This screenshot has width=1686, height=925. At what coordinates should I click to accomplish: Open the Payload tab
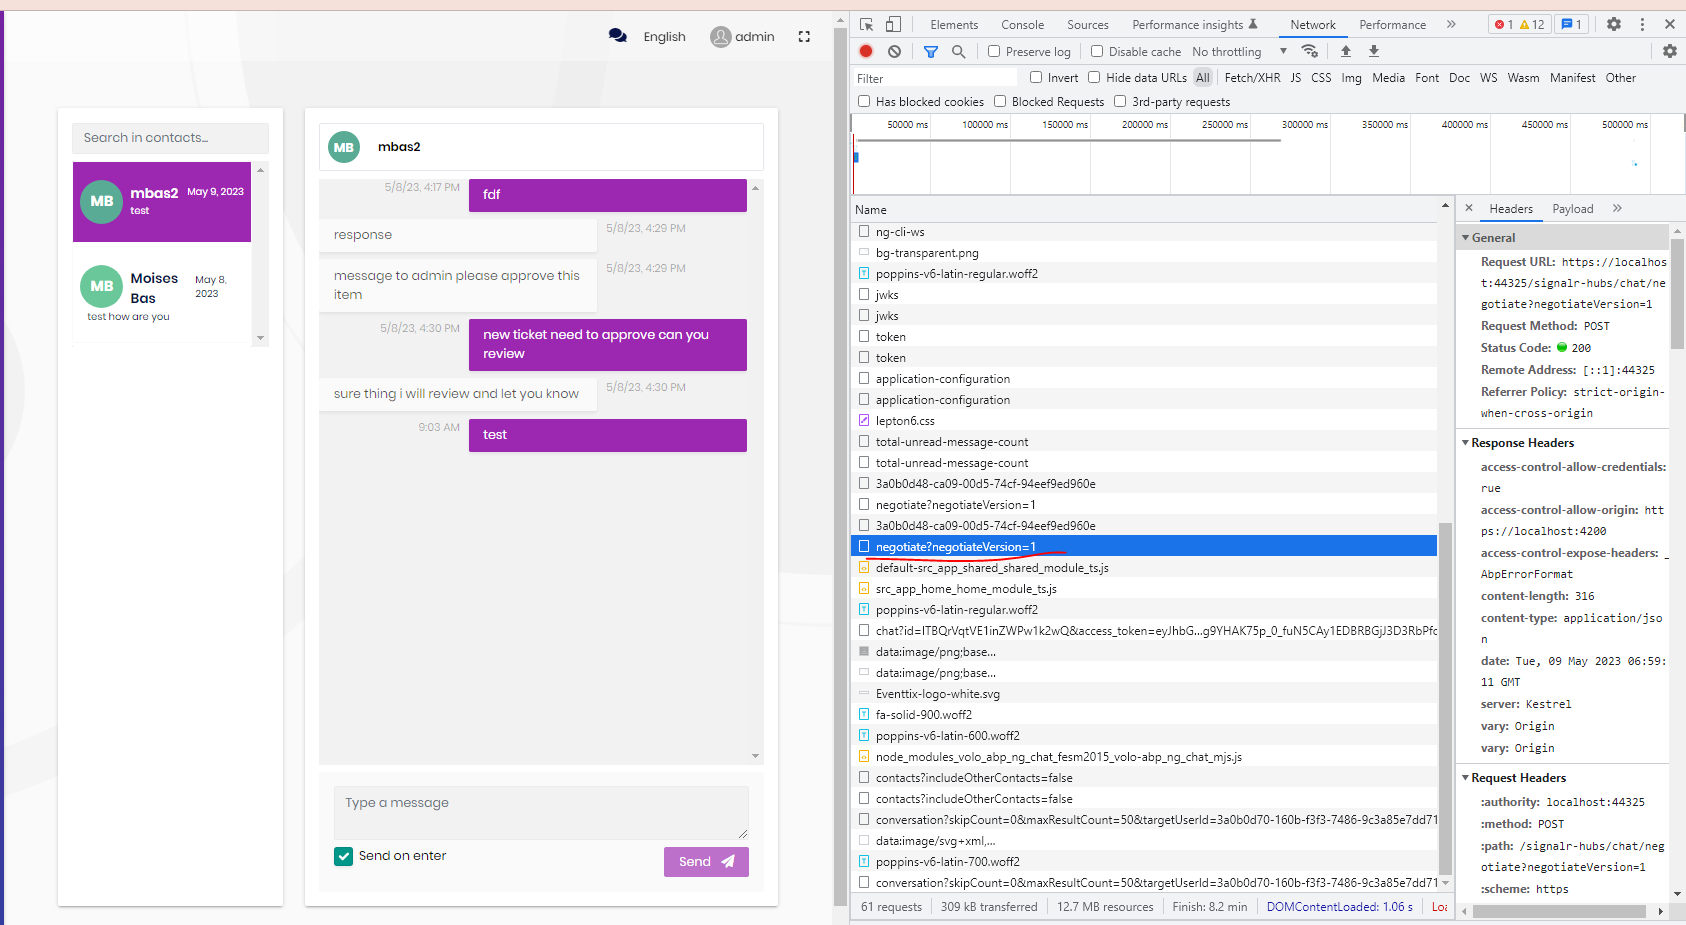[1572, 209]
